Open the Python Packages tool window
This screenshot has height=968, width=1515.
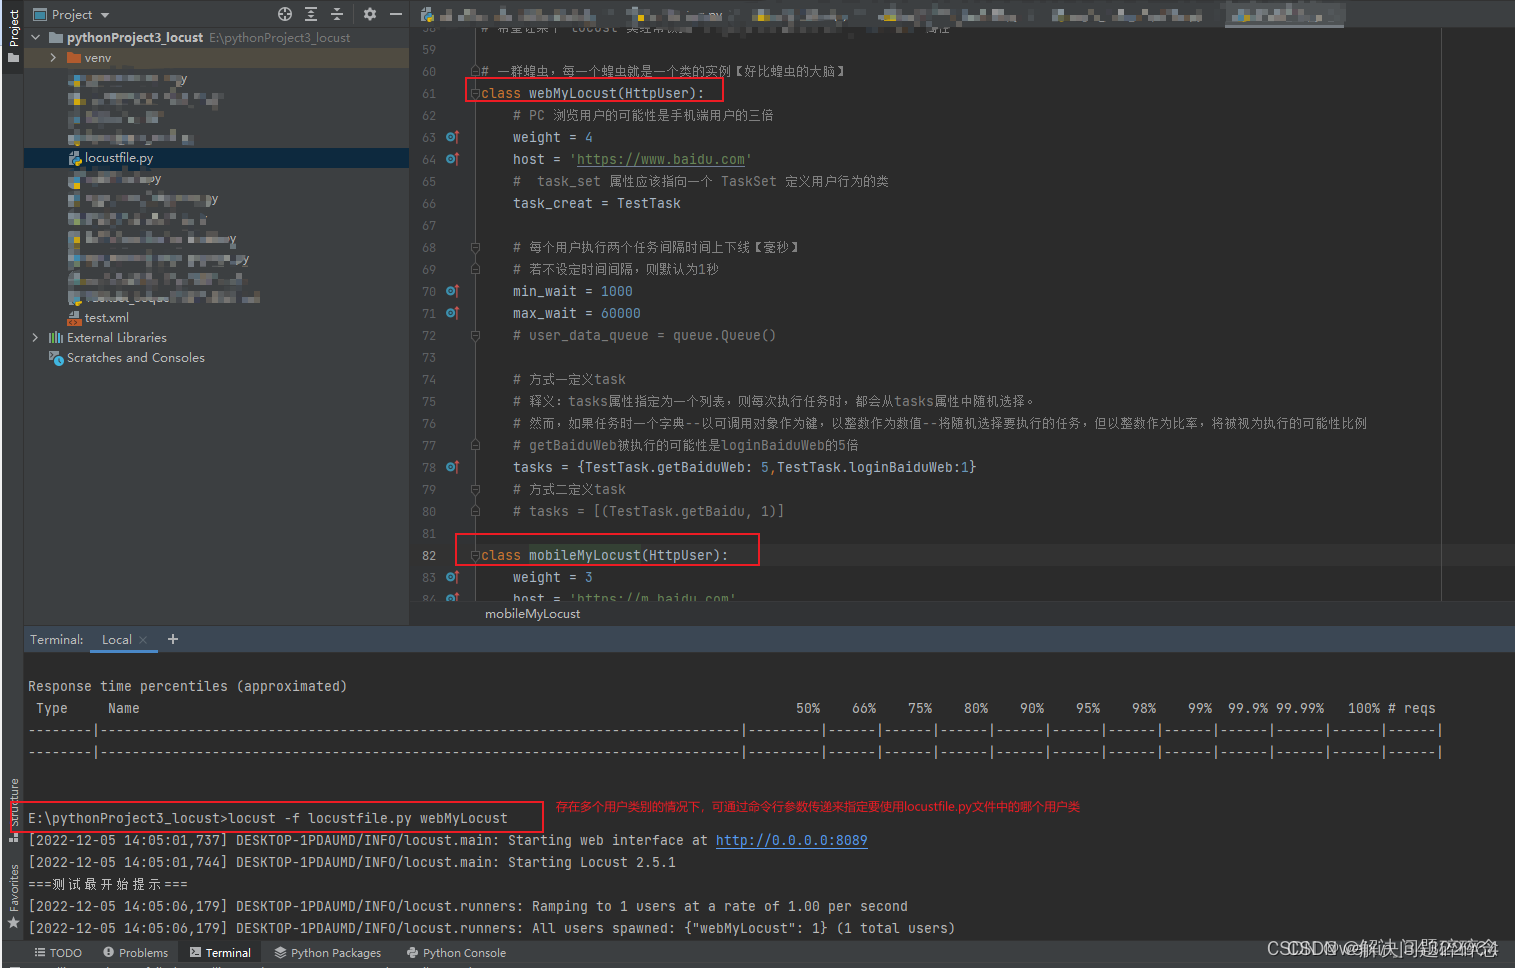pos(328,953)
